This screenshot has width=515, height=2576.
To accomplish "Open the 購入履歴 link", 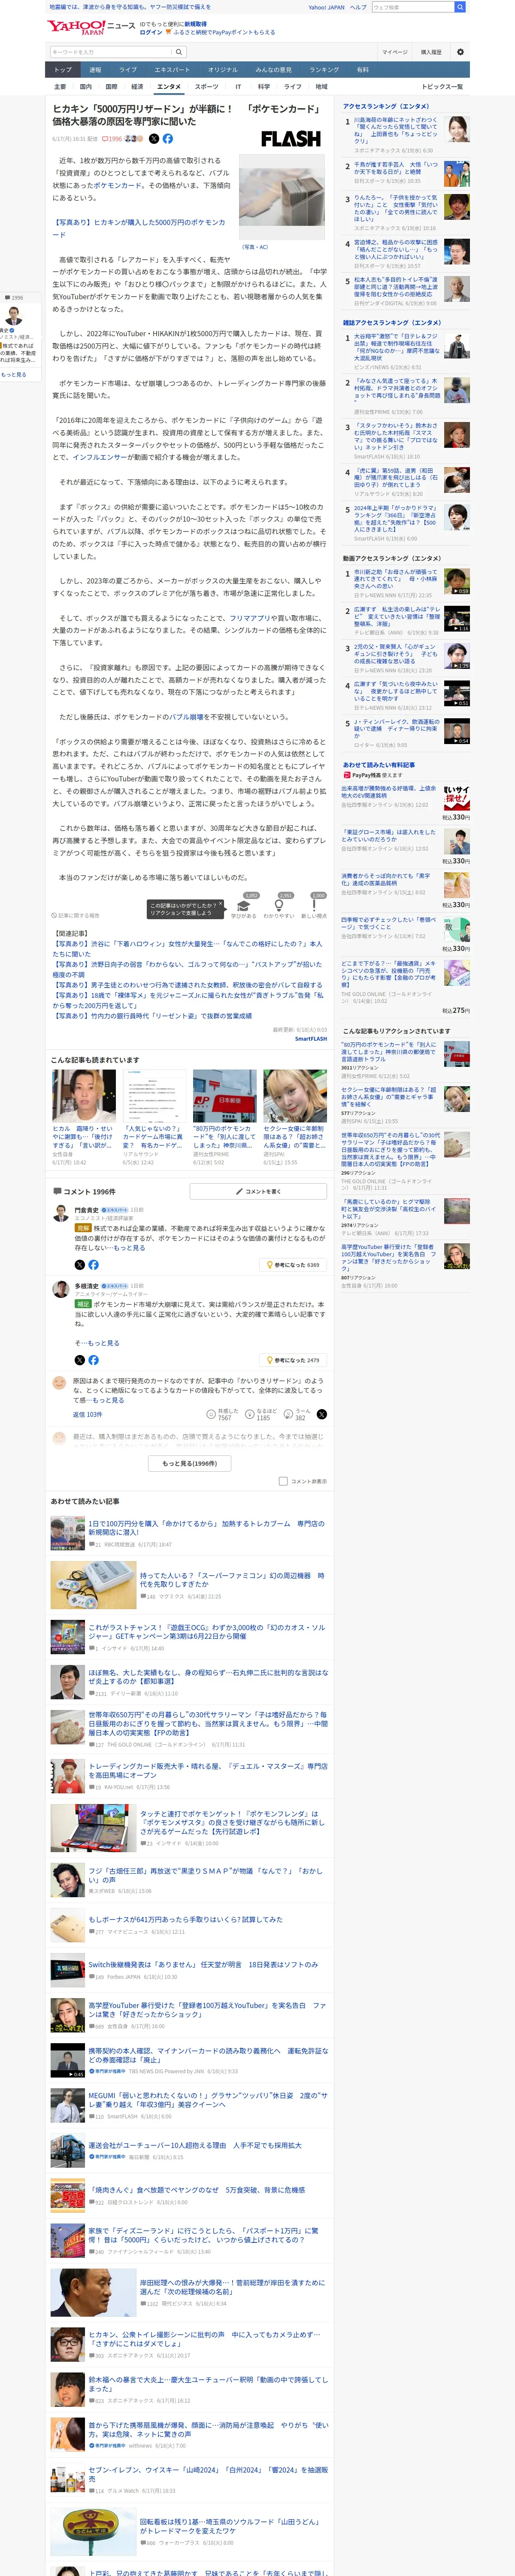I will 431,52.
